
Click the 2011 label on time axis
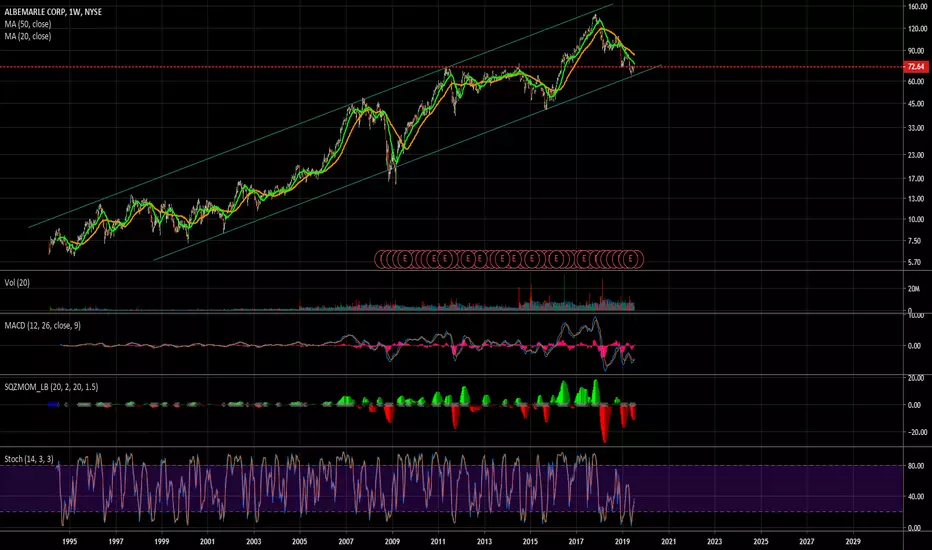click(x=438, y=542)
